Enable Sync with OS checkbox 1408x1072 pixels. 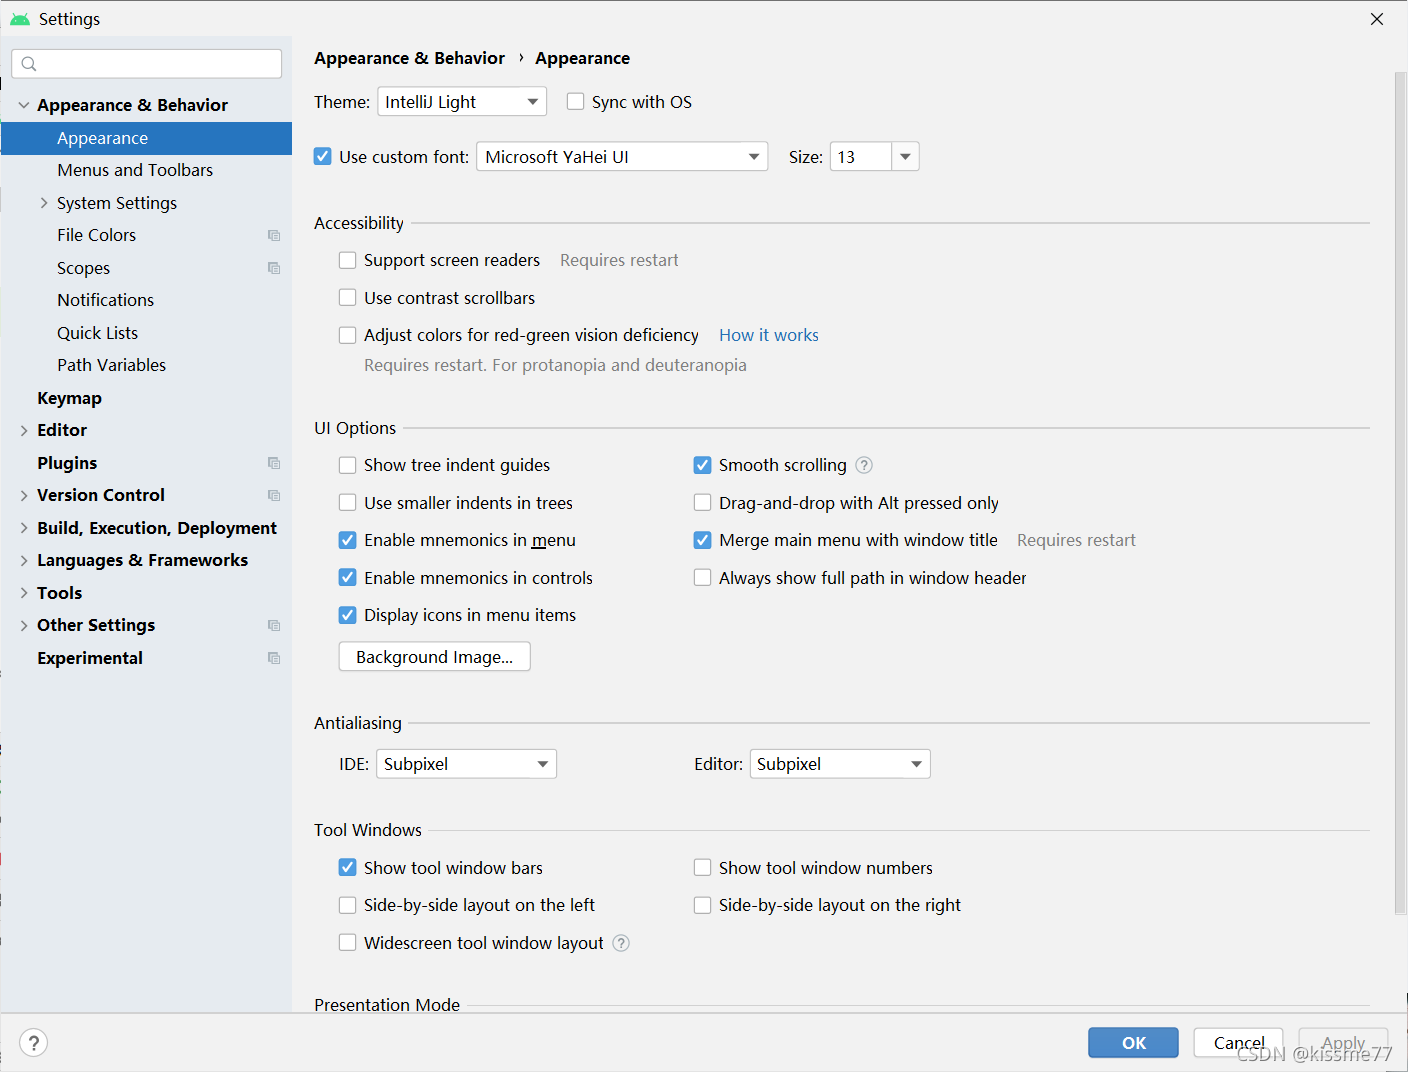click(575, 101)
